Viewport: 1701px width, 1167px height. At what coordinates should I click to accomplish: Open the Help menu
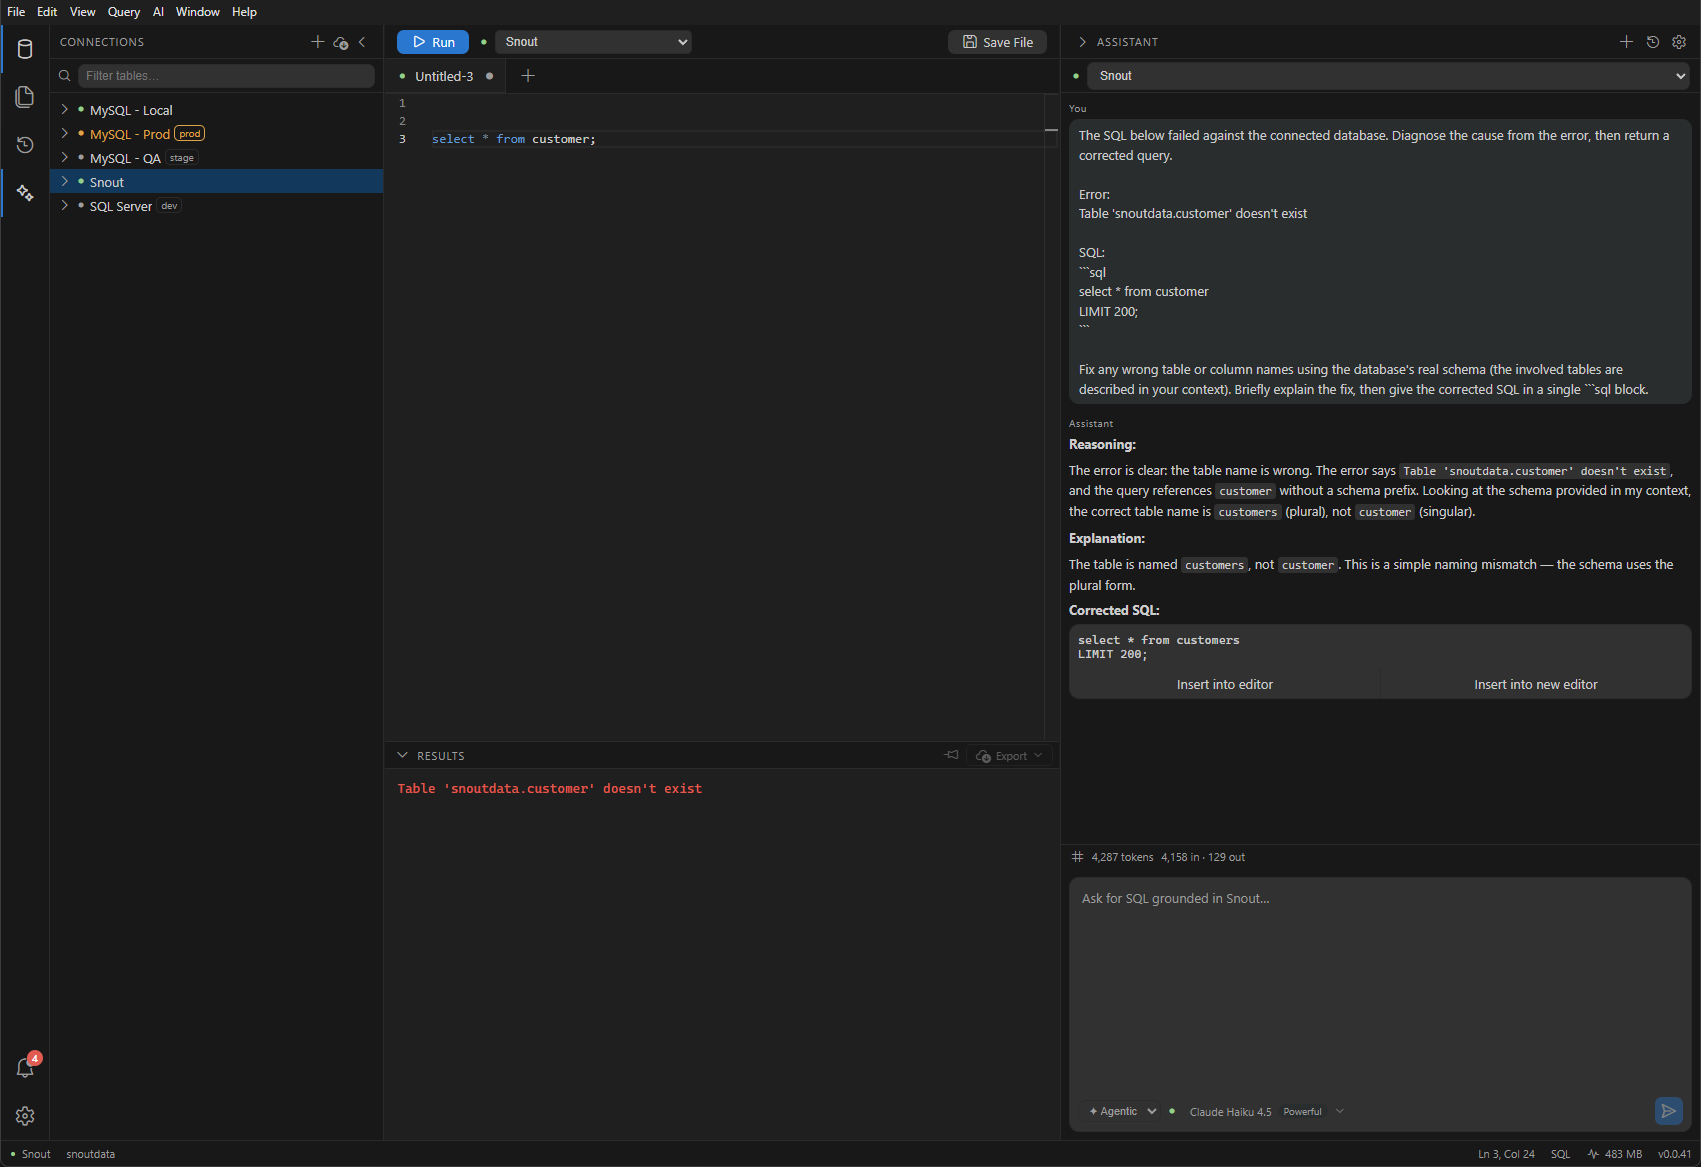245,12
